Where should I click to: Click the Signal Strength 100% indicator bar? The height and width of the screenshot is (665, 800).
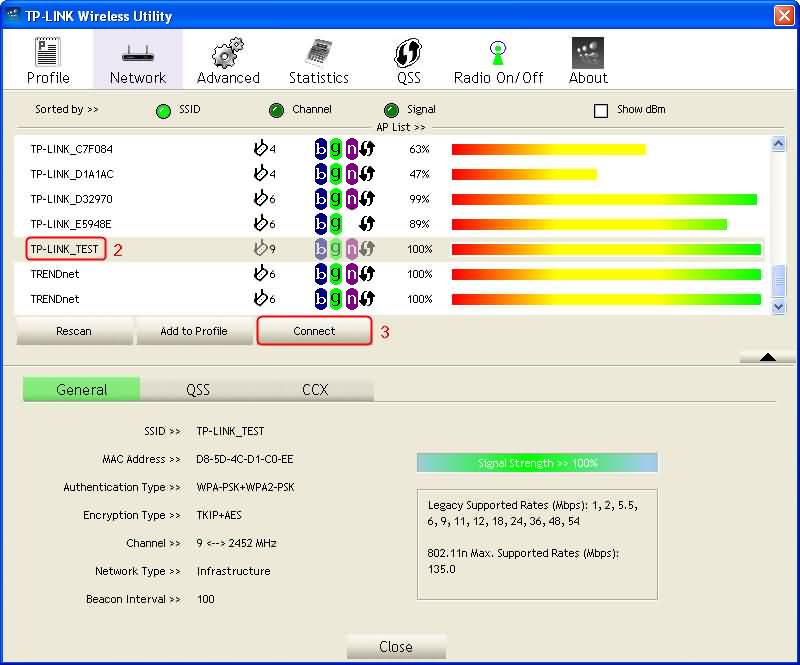pos(537,463)
